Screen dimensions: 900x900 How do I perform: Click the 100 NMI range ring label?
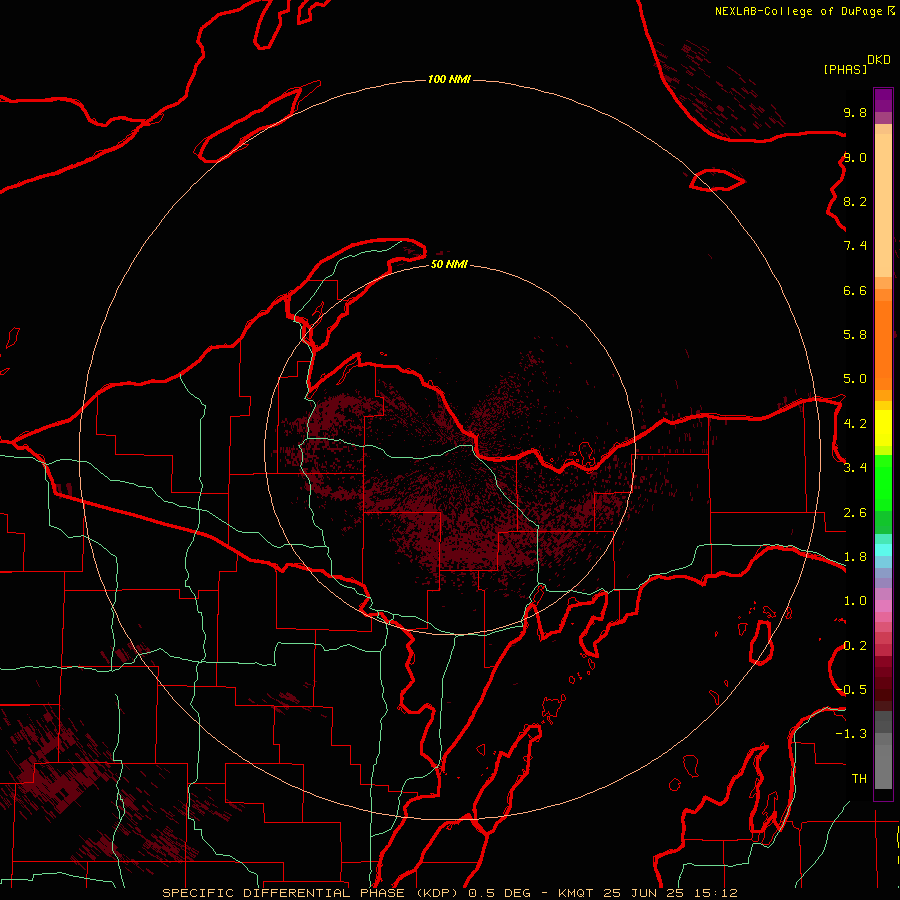449,79
